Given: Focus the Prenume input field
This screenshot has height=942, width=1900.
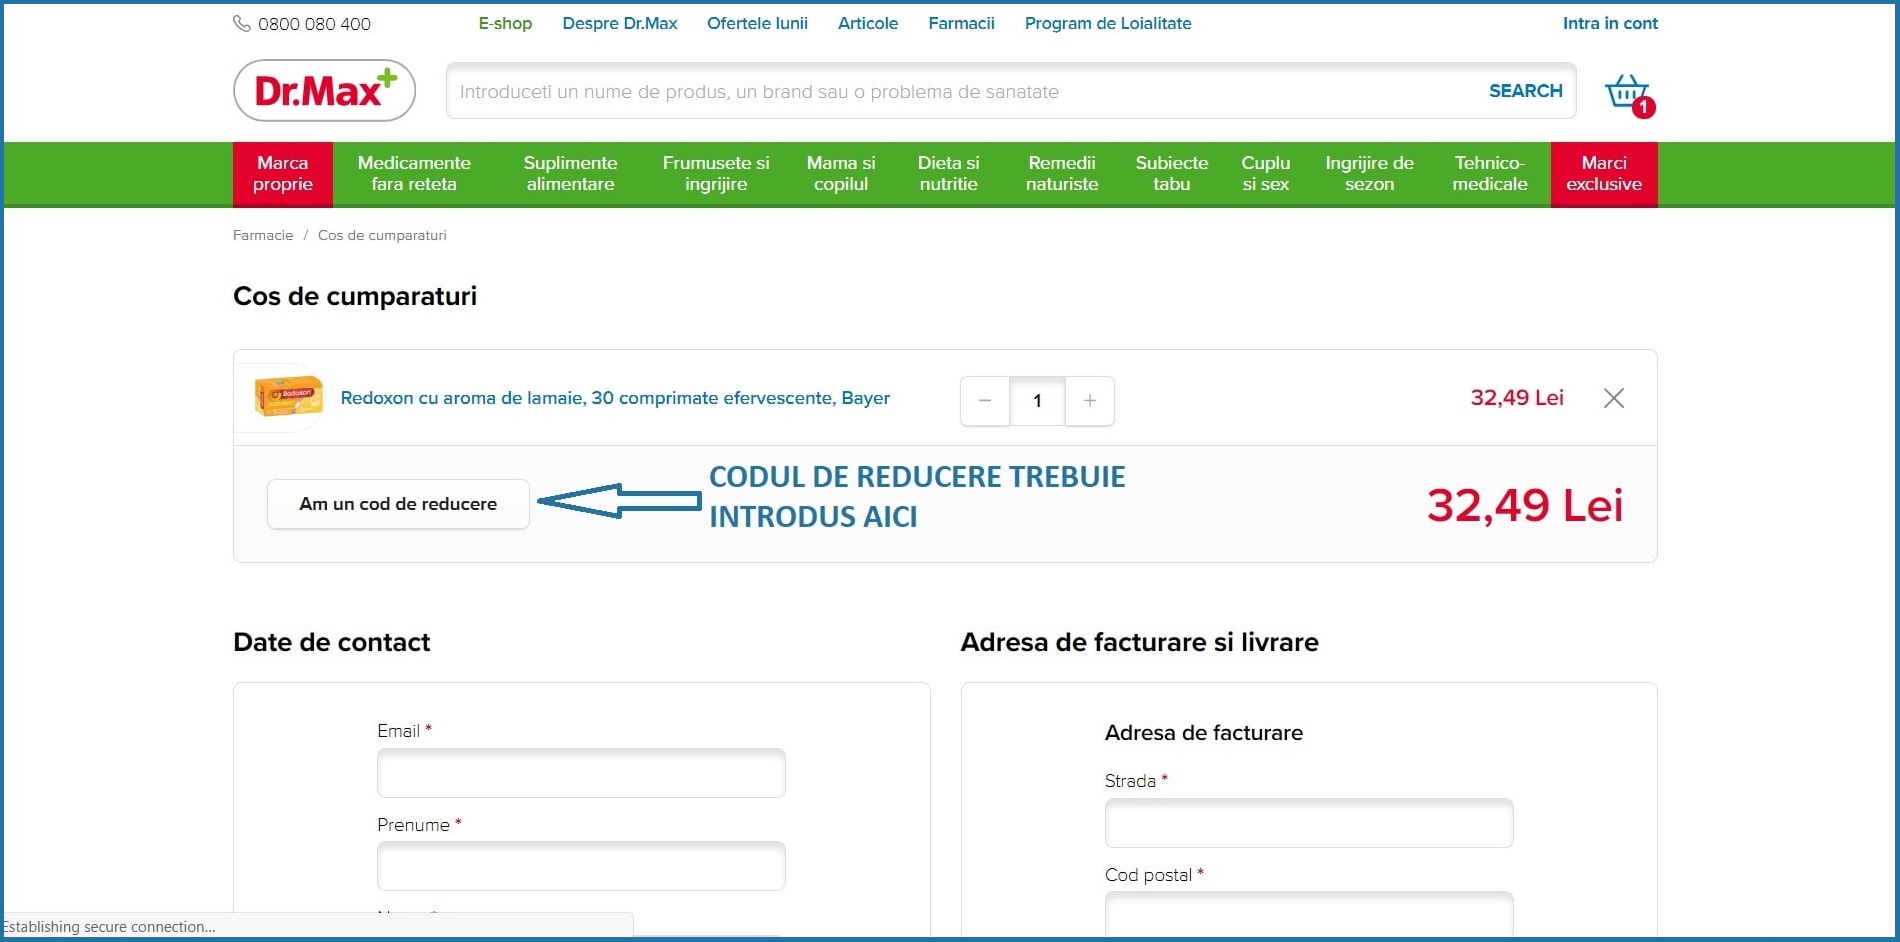Looking at the screenshot, I should [x=581, y=866].
